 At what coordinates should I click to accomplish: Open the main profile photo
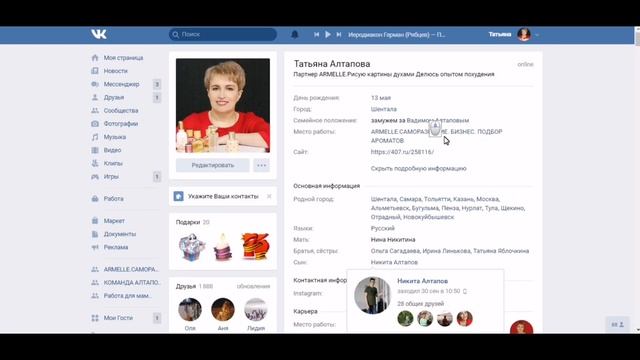coord(223,105)
